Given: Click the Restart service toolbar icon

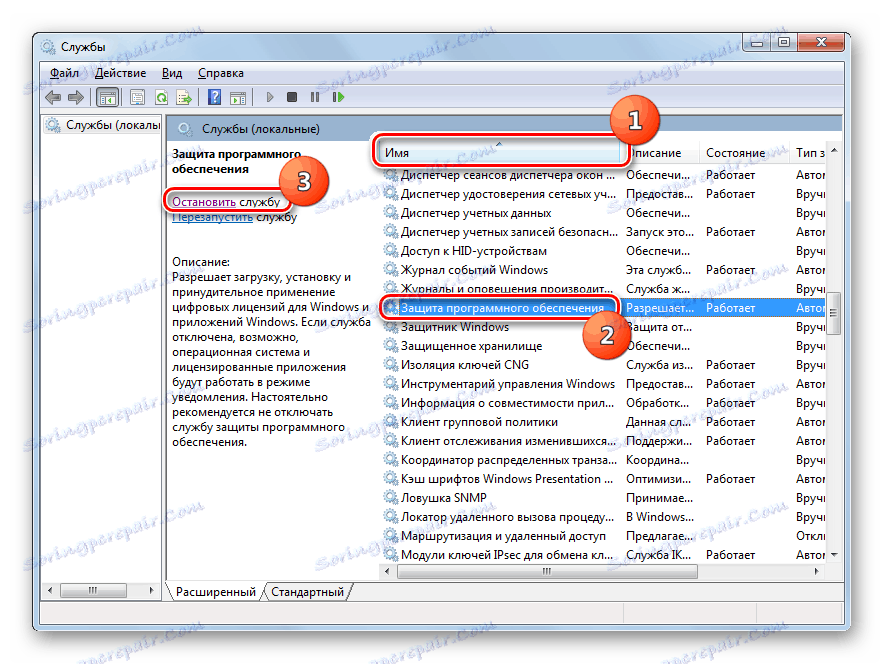Looking at the screenshot, I should tap(338, 97).
